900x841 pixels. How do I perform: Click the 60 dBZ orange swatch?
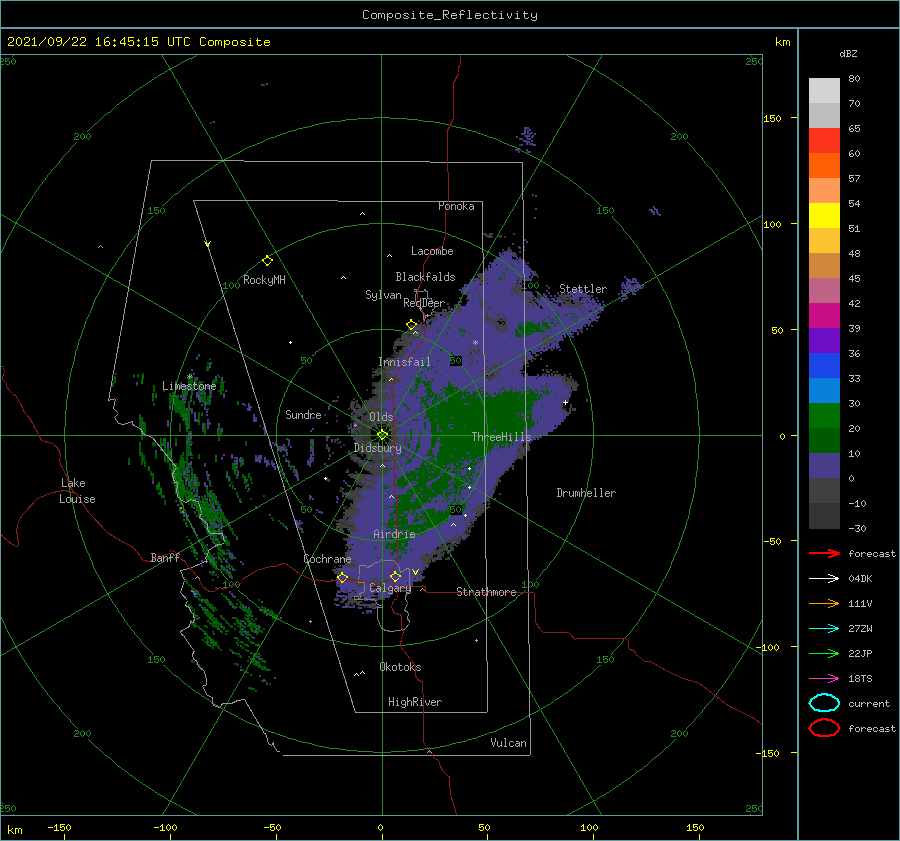[x=824, y=165]
